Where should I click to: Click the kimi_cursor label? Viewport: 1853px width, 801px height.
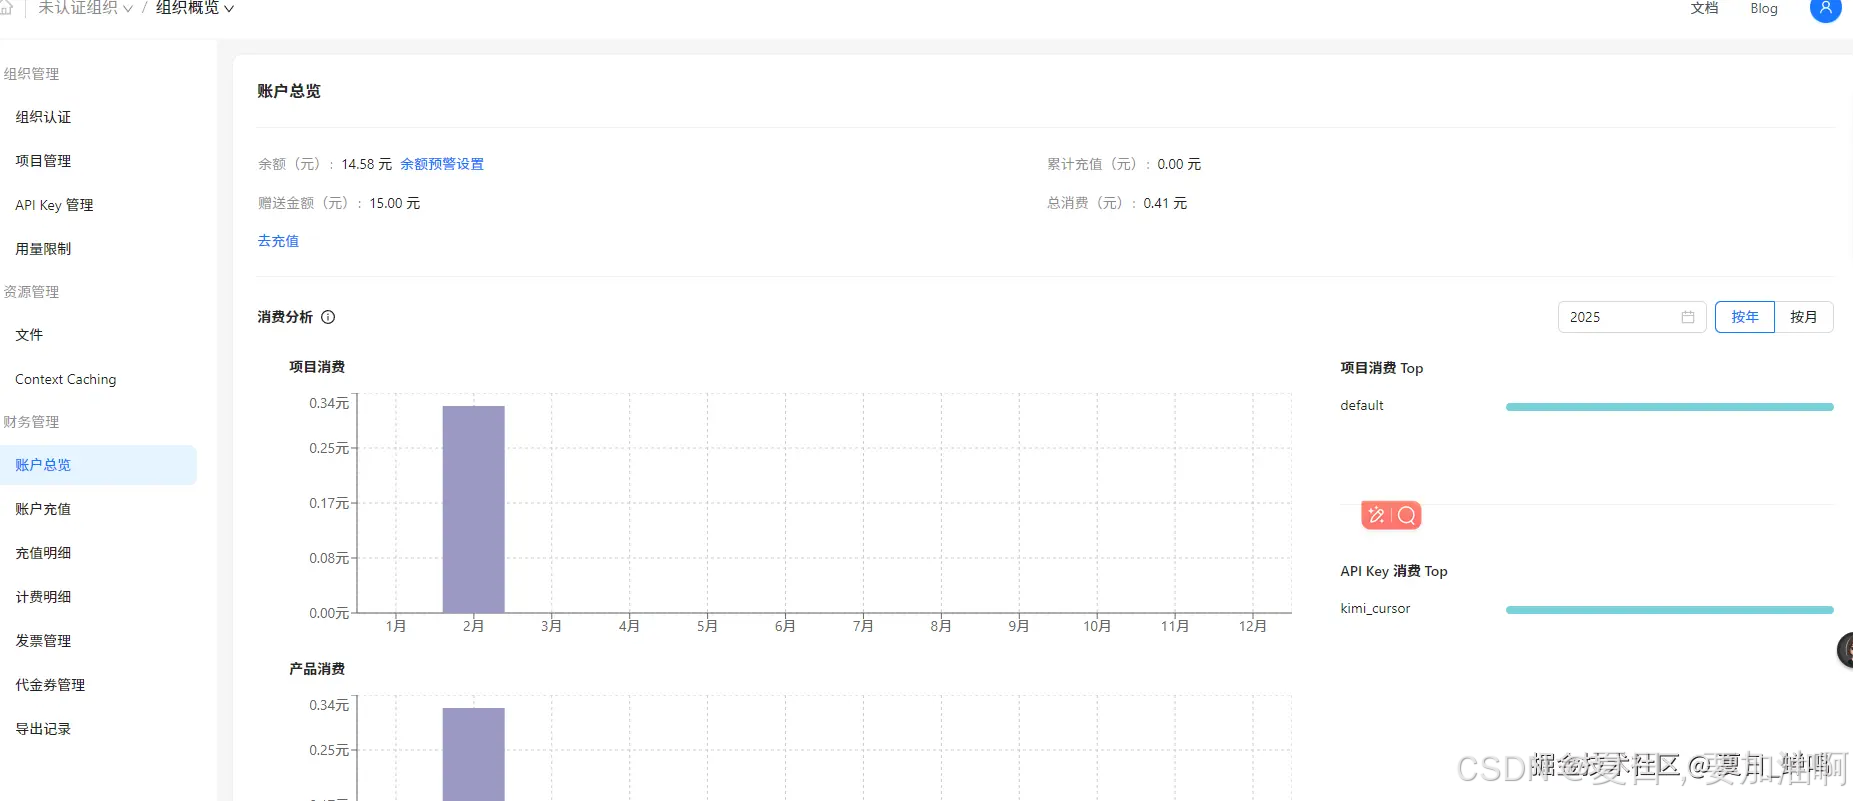(x=1375, y=608)
